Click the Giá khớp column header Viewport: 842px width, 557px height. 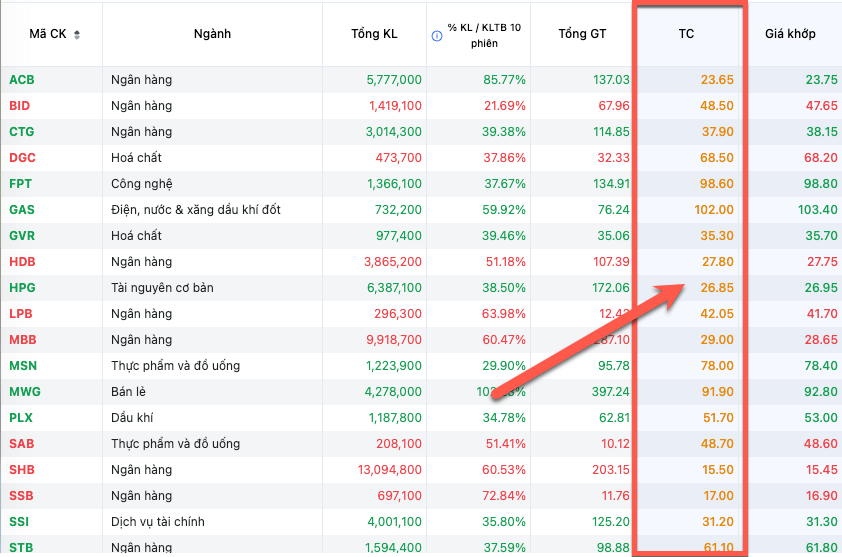[790, 34]
